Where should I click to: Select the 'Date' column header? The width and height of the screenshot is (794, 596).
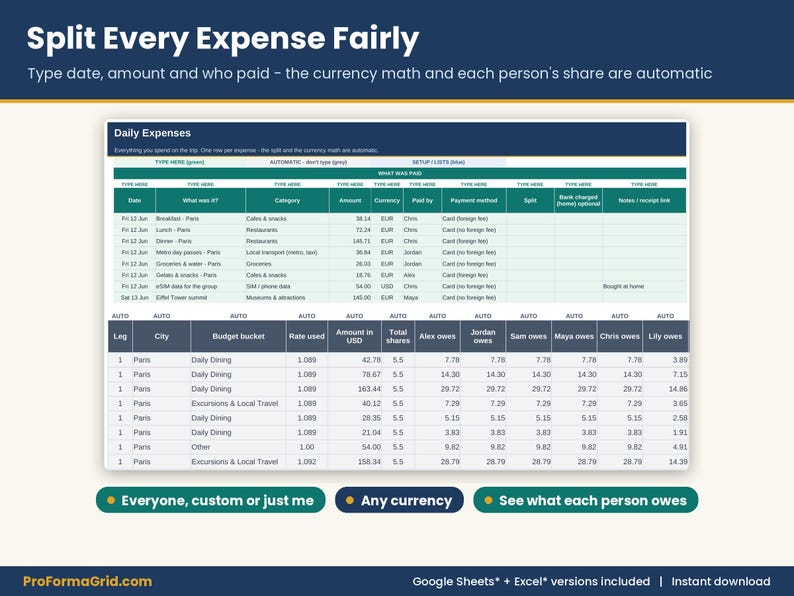[134, 201]
